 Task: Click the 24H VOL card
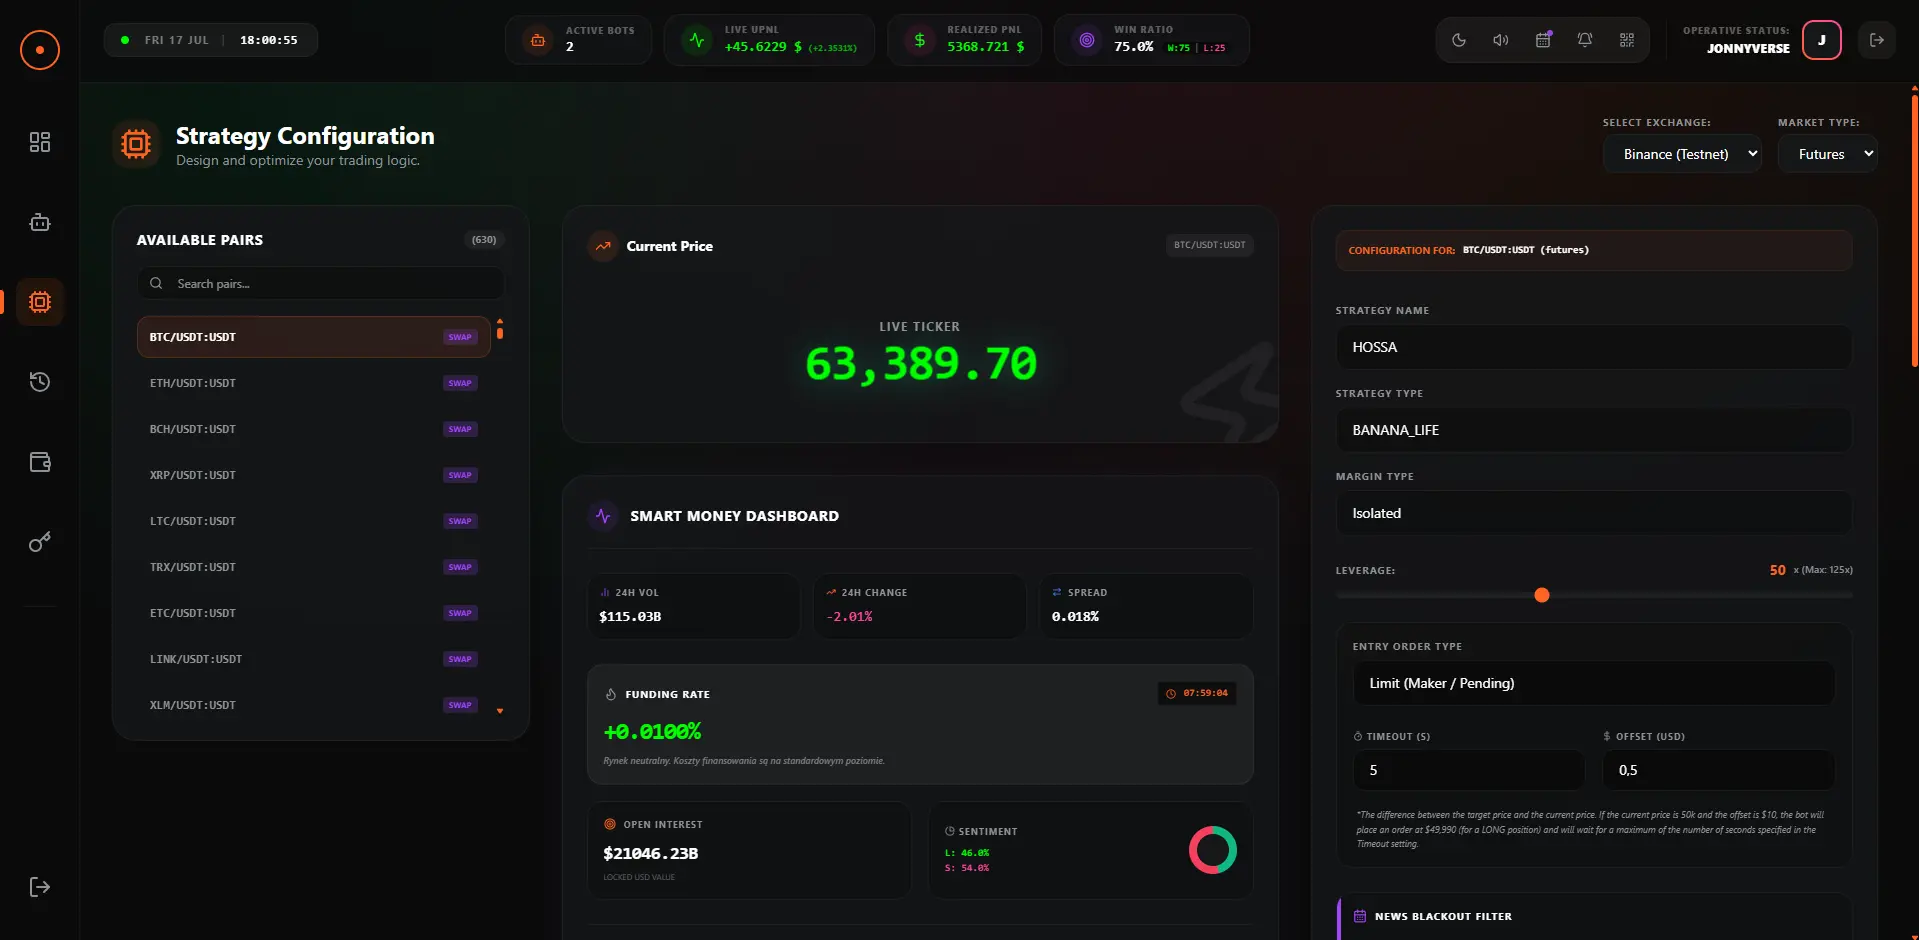(693, 606)
